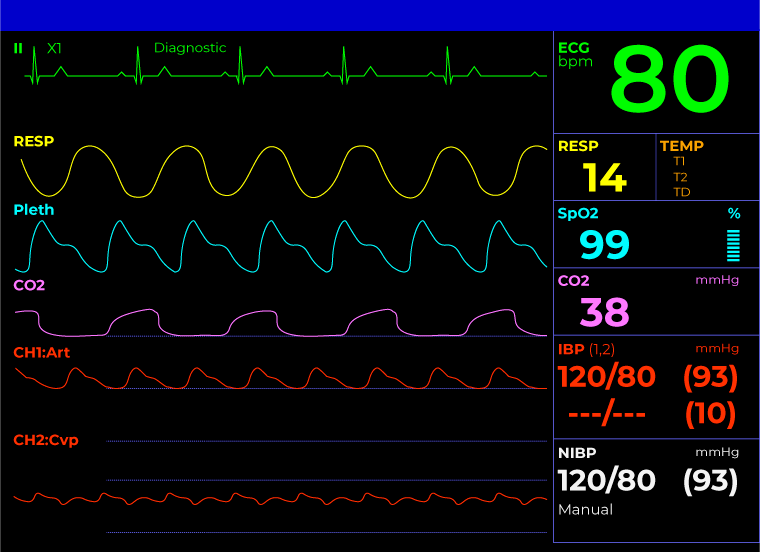Screen dimensions: 760x552
Task: Change the Diagnostic ECG filter mode
Action: click(190, 48)
